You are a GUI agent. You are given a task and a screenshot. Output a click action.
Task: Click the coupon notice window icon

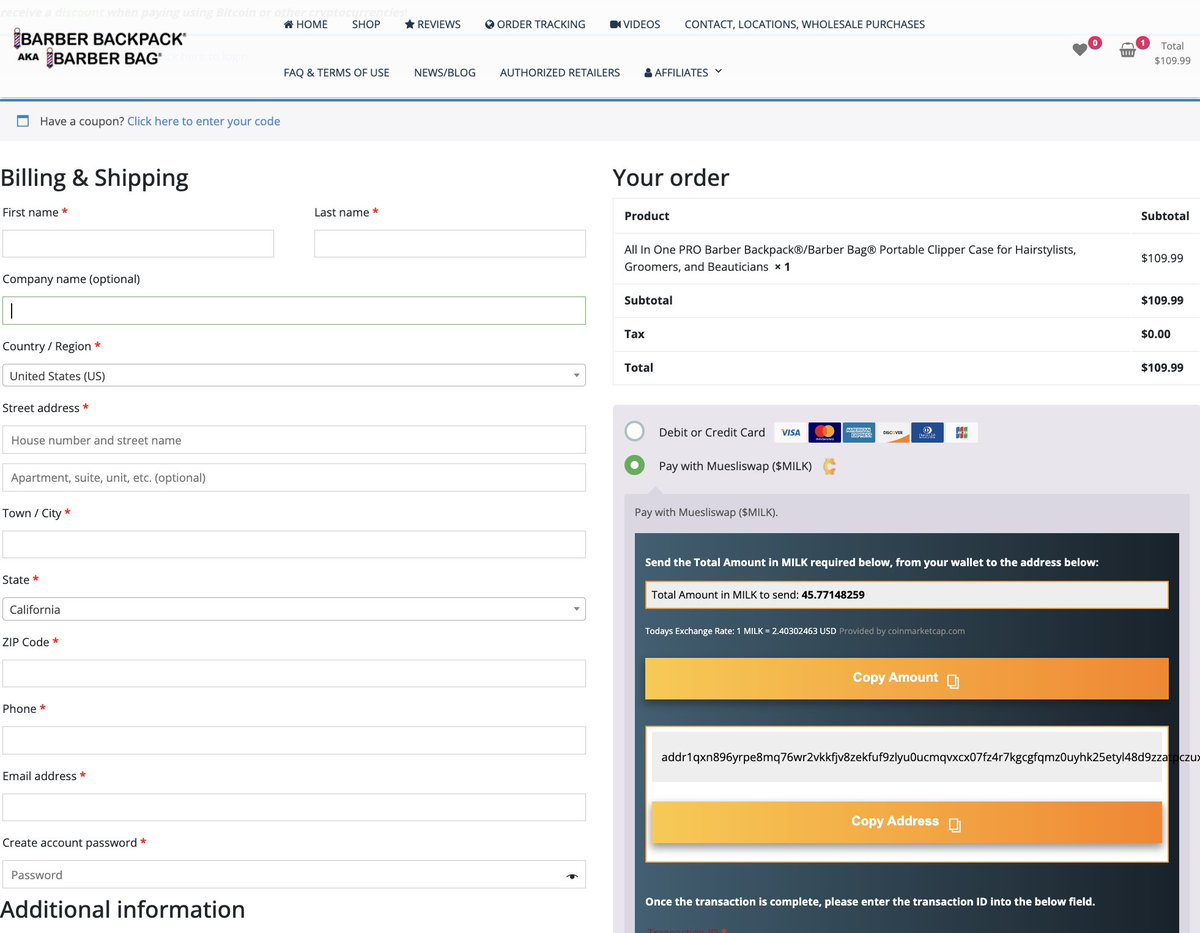(23, 121)
